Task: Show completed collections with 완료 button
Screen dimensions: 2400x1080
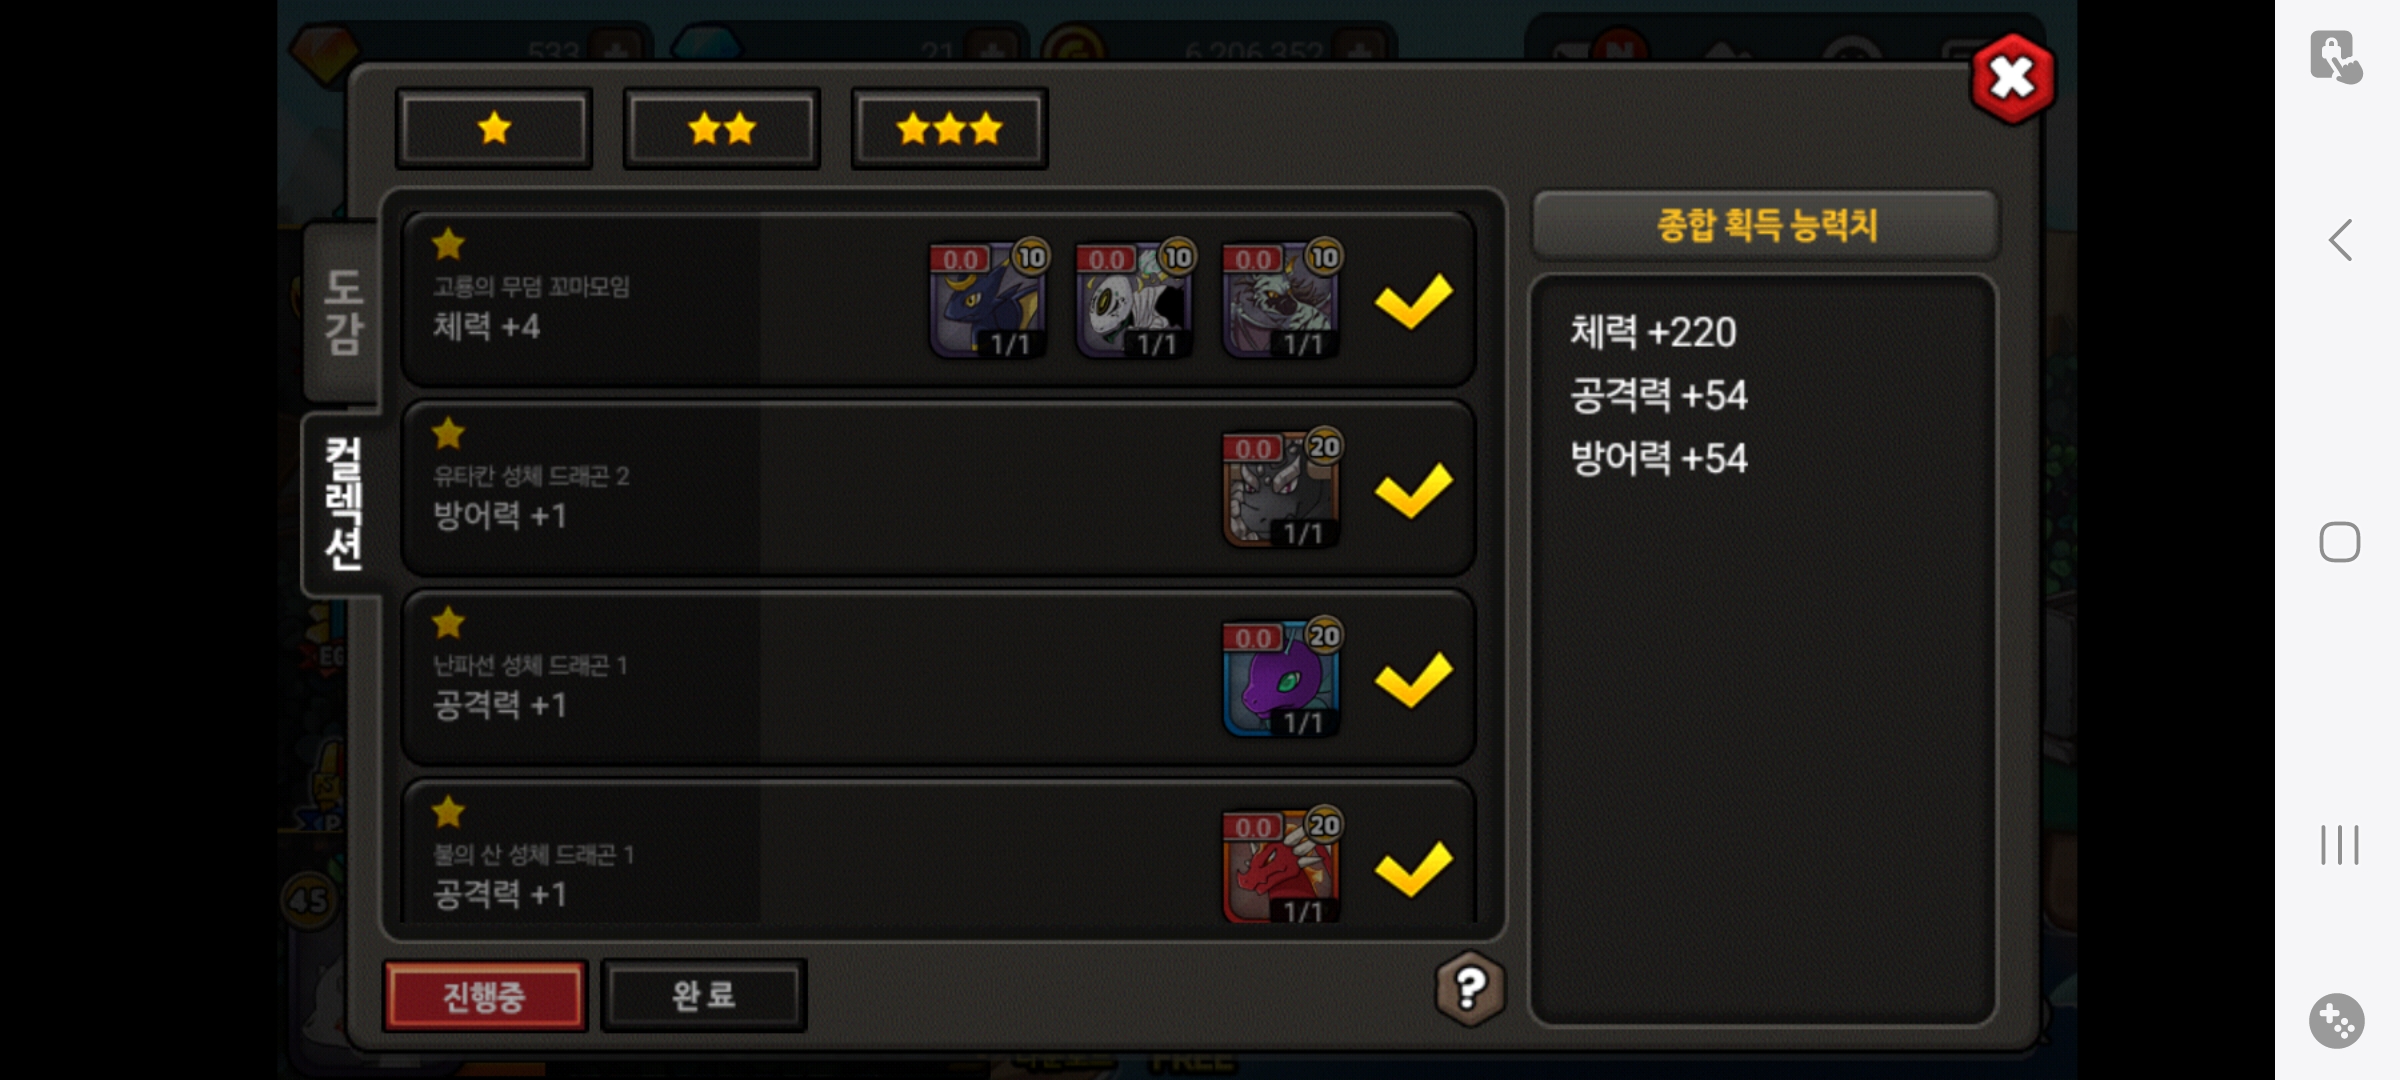Action: (704, 995)
